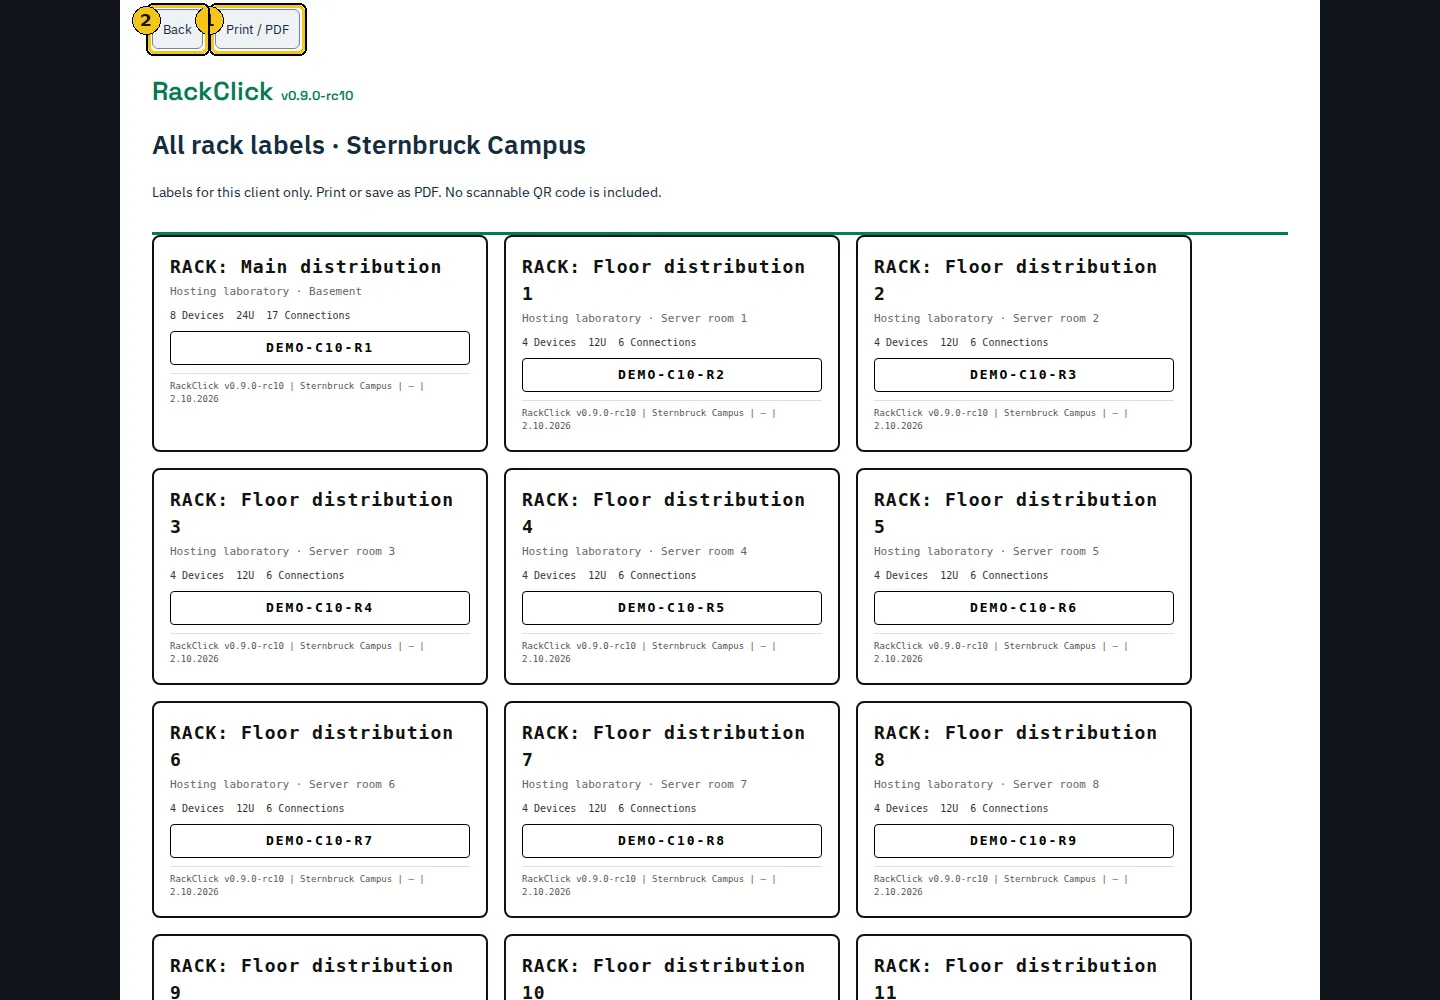
Task: Click the Print / PDF button
Action: point(257,30)
